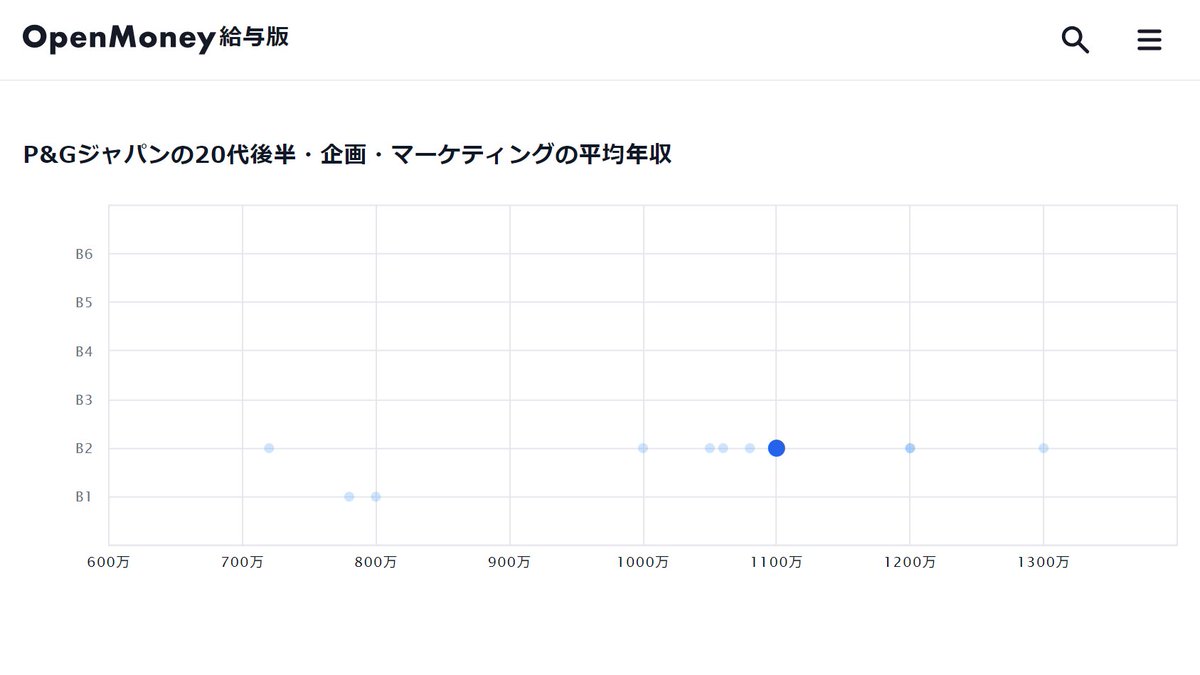Click the 800万 x-axis label
Screen dimensions: 1200x675
[376, 563]
